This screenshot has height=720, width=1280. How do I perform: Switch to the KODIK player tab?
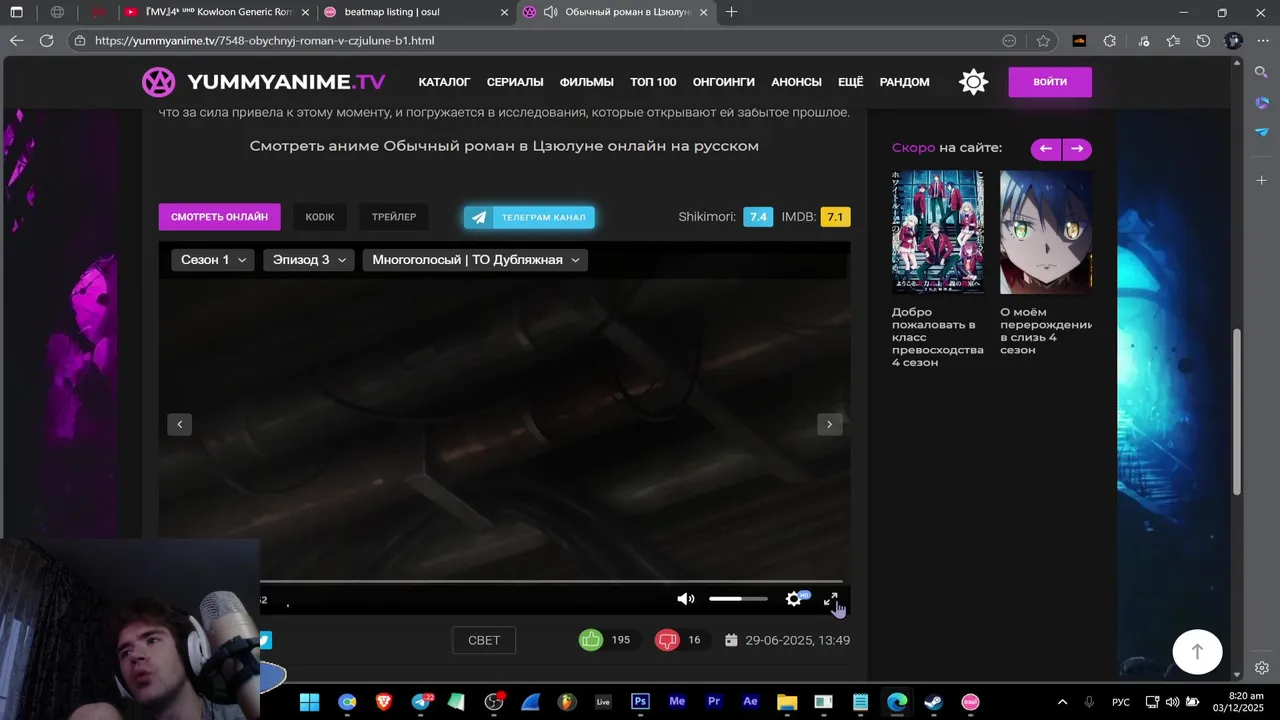tap(320, 217)
